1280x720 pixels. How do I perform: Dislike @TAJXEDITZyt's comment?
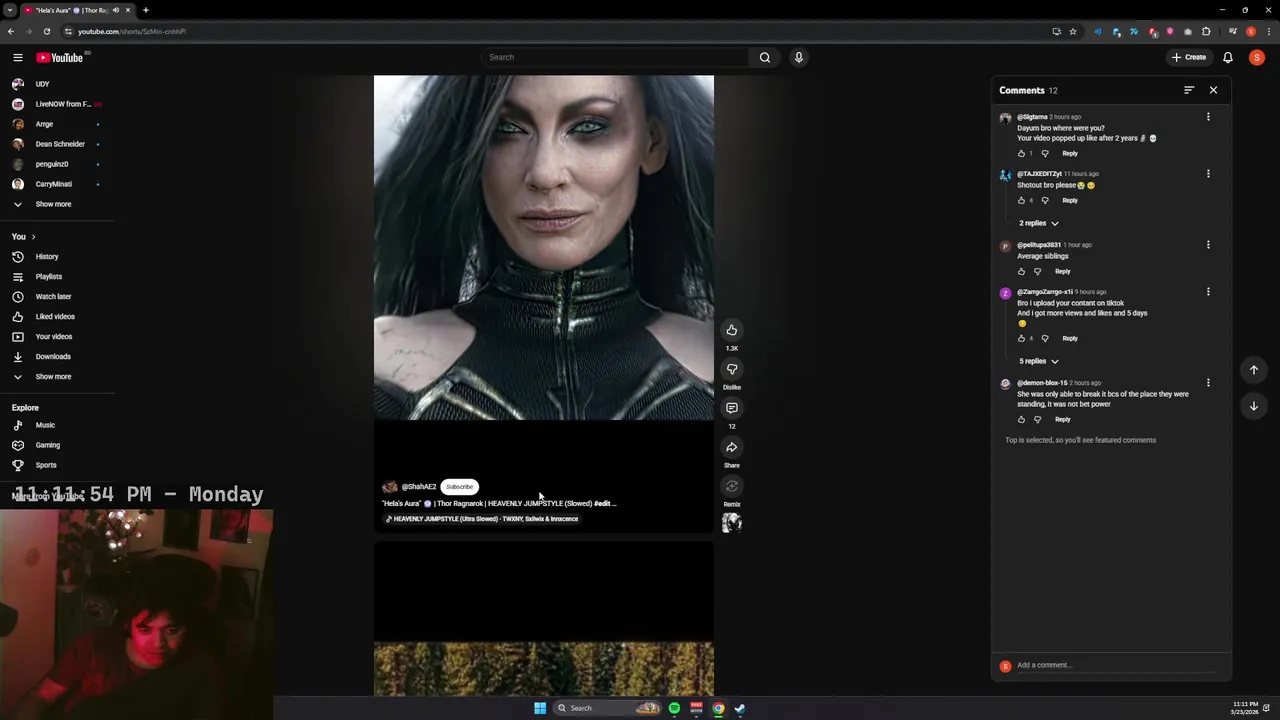[x=1045, y=200]
